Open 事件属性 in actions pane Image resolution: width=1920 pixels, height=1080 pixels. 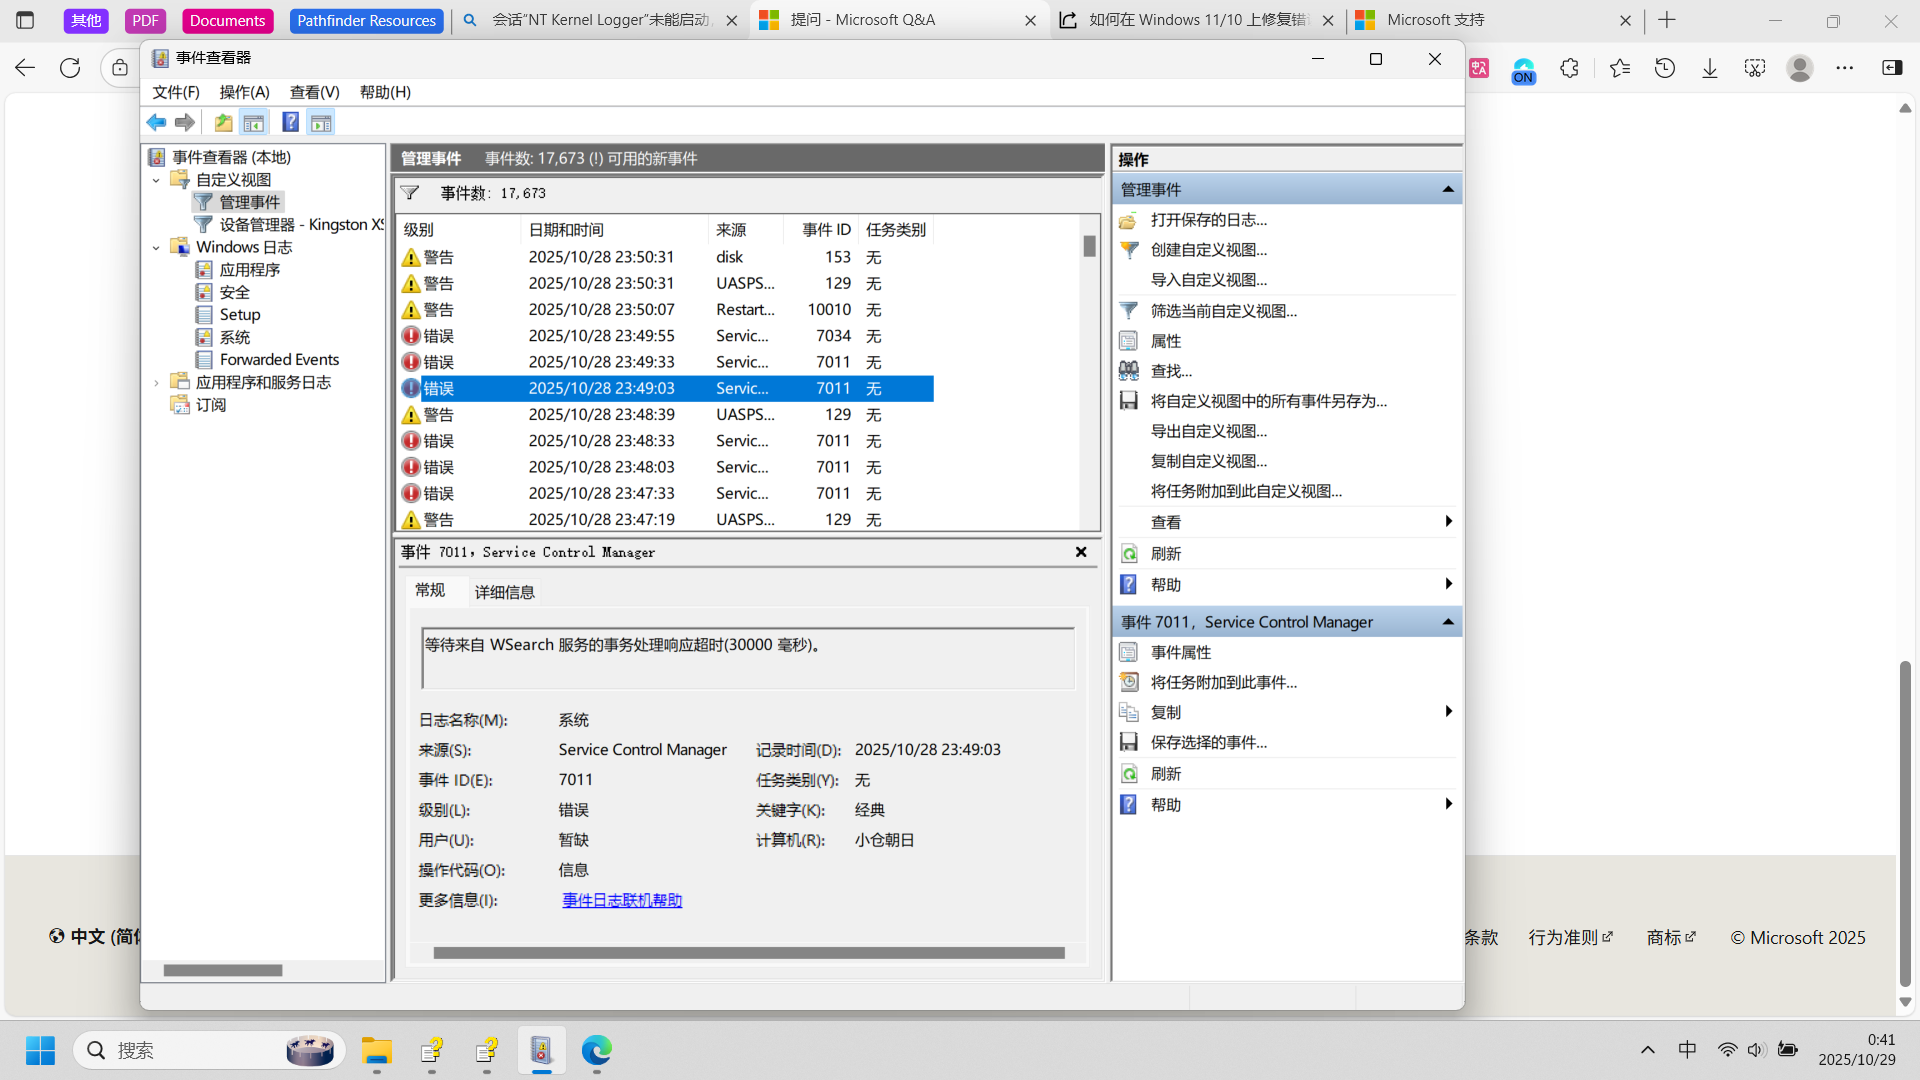point(1180,652)
